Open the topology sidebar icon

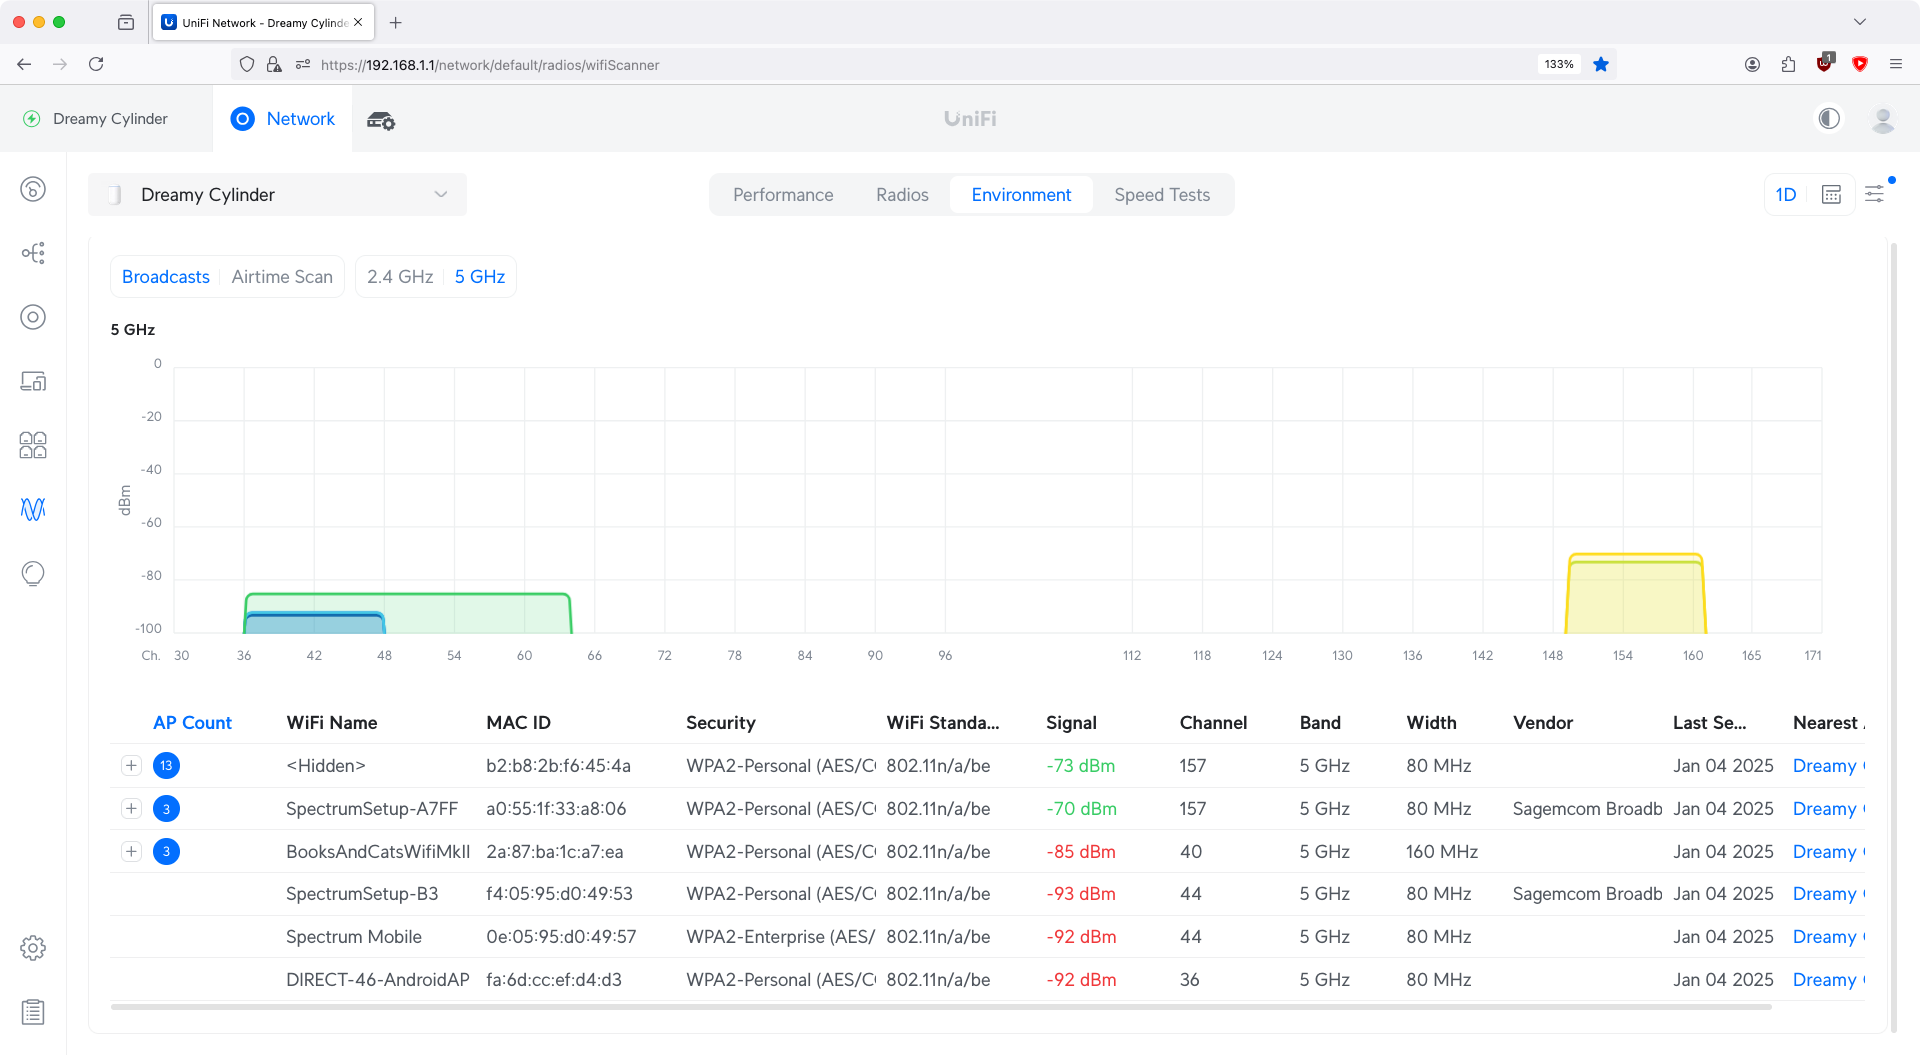[33, 253]
